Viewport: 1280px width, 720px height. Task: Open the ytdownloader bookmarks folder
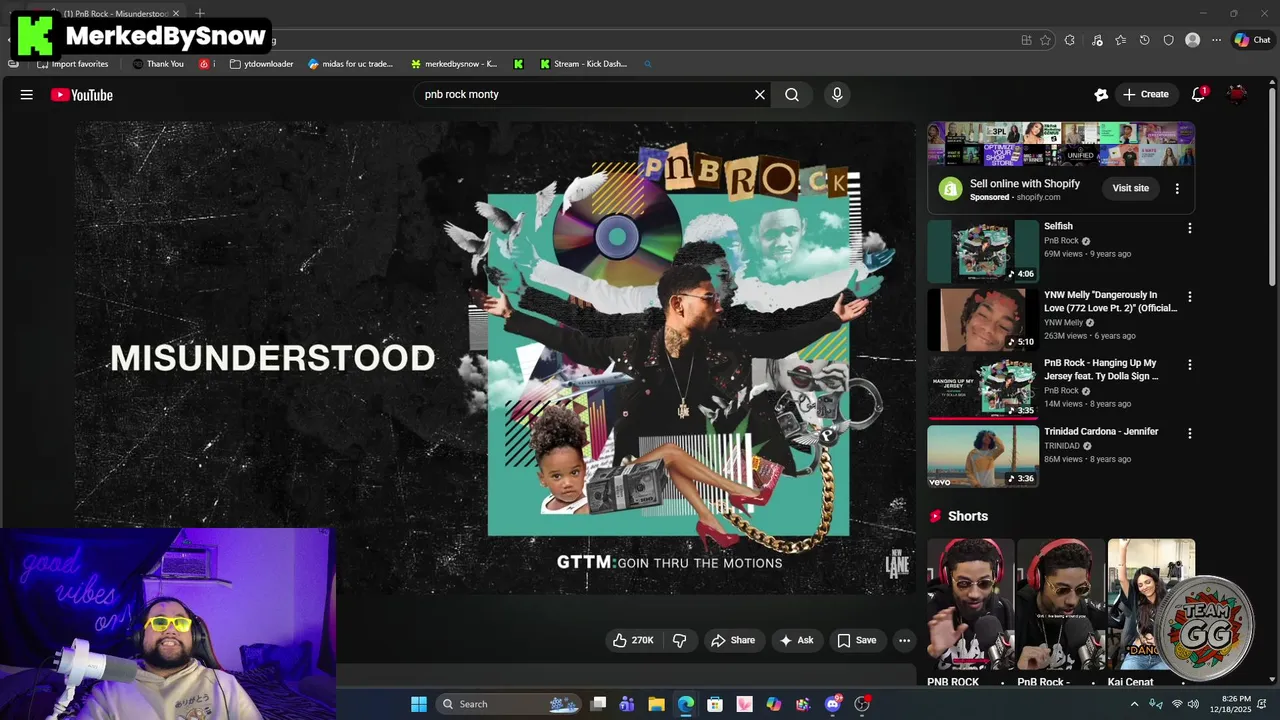tap(261, 64)
